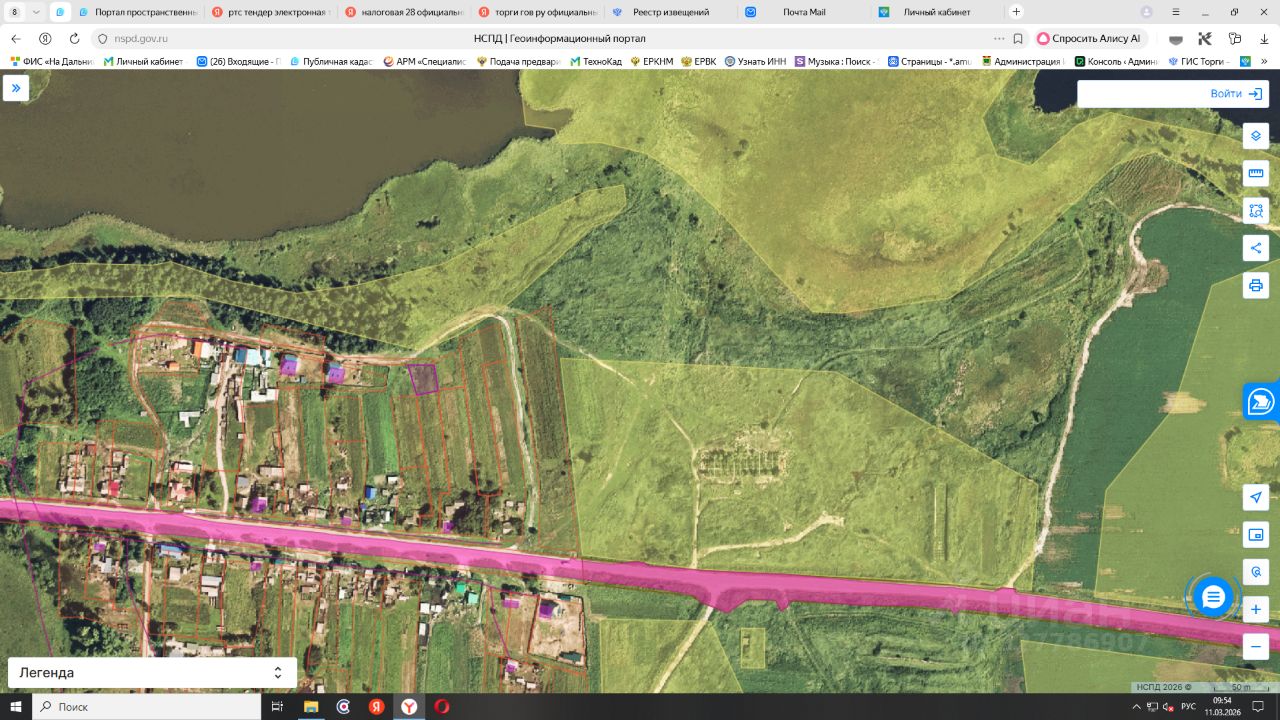Image resolution: width=1280 pixels, height=720 pixels.
Task: Open Администрация bookmark
Action: coord(1021,61)
